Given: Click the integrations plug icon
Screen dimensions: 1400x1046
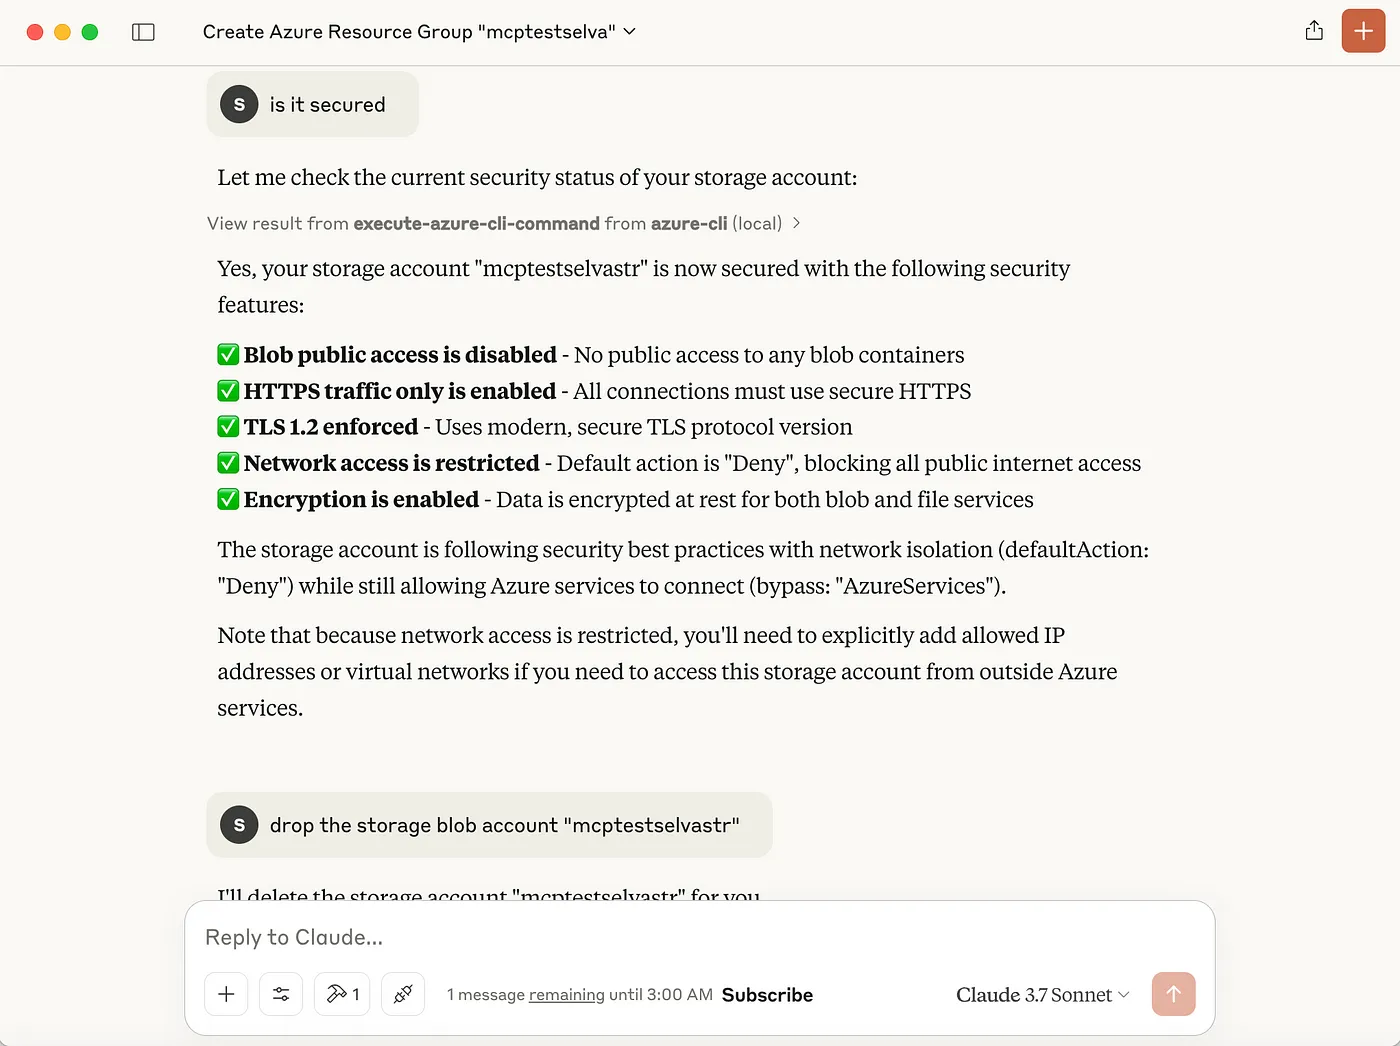Looking at the screenshot, I should [x=403, y=994].
